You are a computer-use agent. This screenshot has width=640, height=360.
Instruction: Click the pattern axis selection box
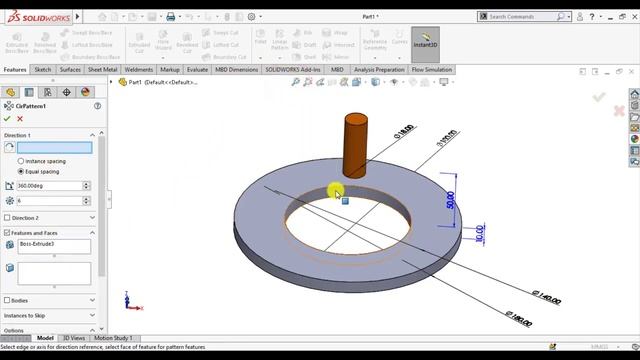coord(55,147)
